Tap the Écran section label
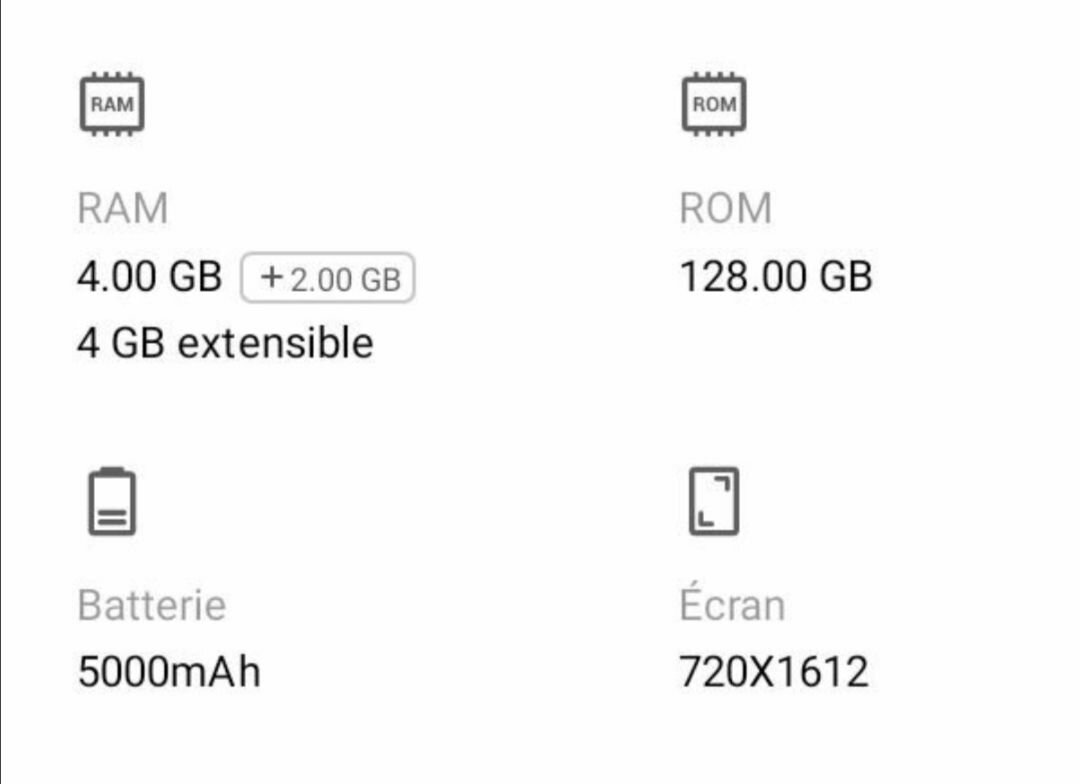Screen dimensions: 1080x784 point(732,605)
